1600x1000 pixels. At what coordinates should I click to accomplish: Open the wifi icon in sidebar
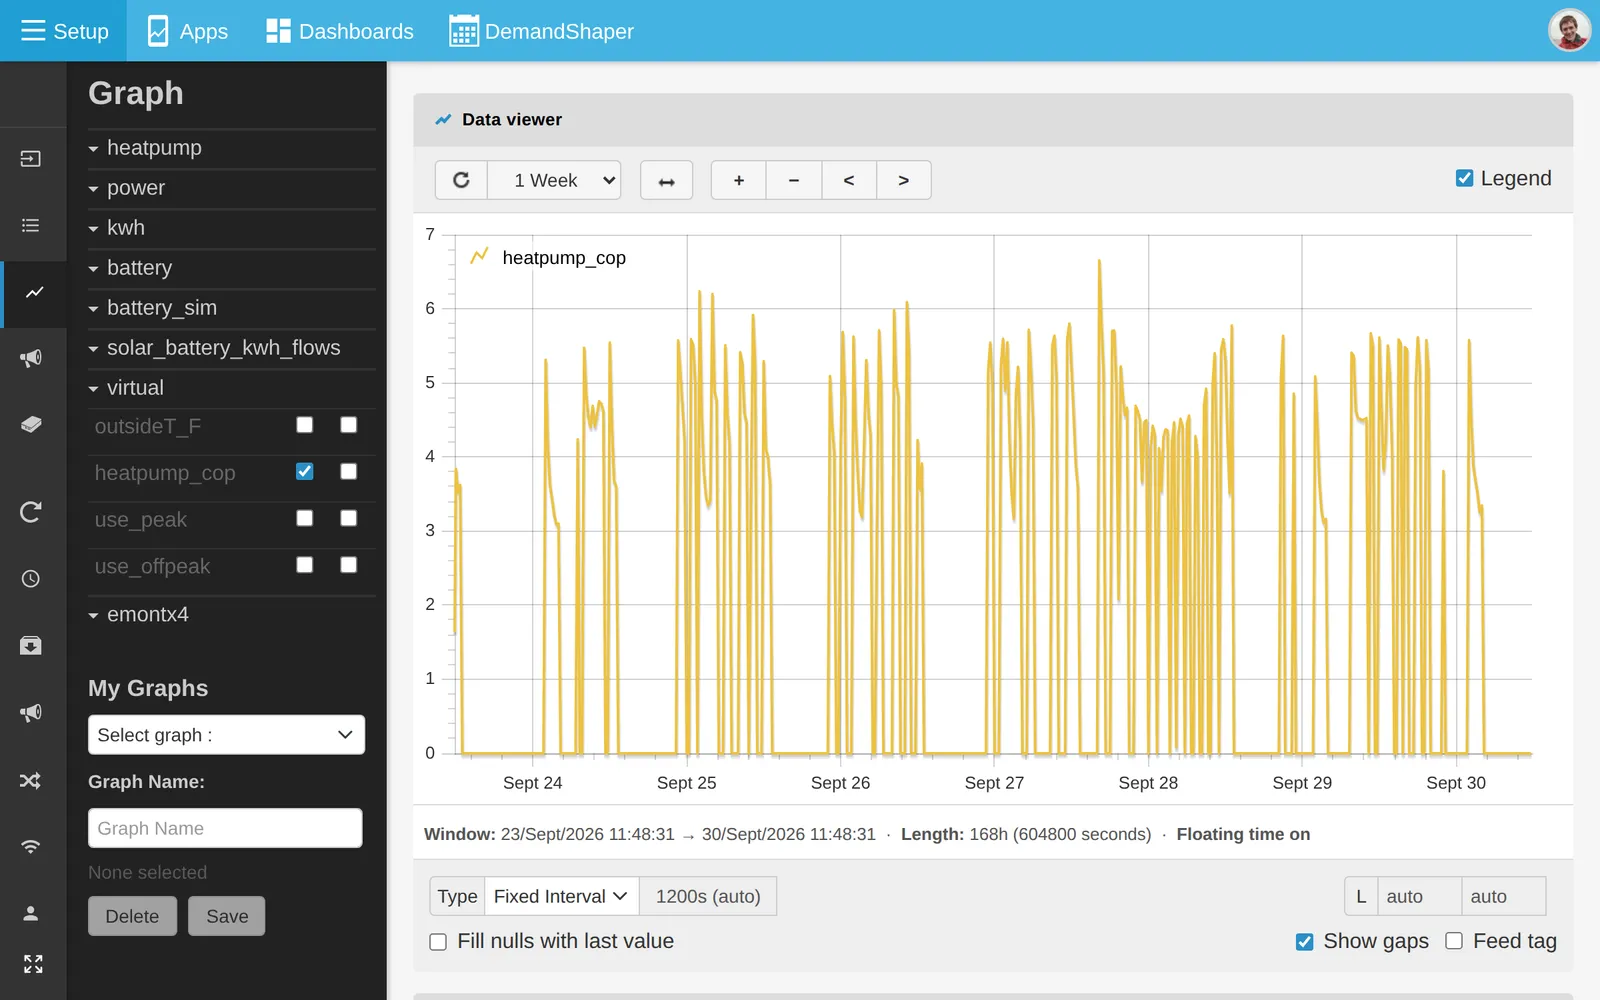pos(31,847)
